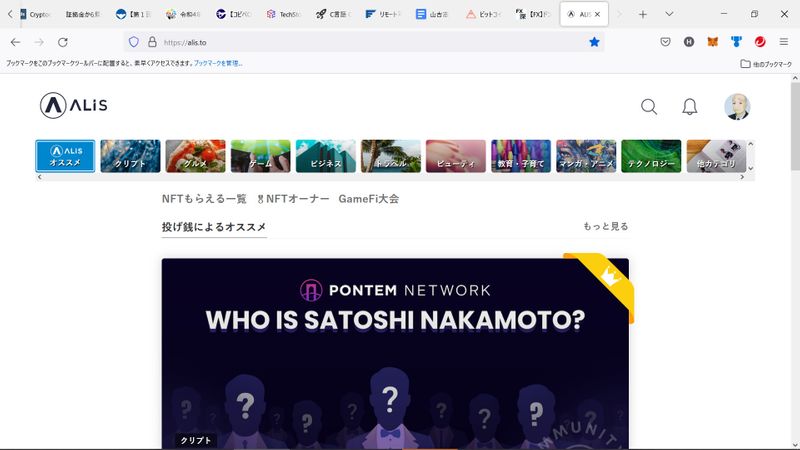Open the MetaMask fox extension
800x450 pixels.
pos(712,42)
